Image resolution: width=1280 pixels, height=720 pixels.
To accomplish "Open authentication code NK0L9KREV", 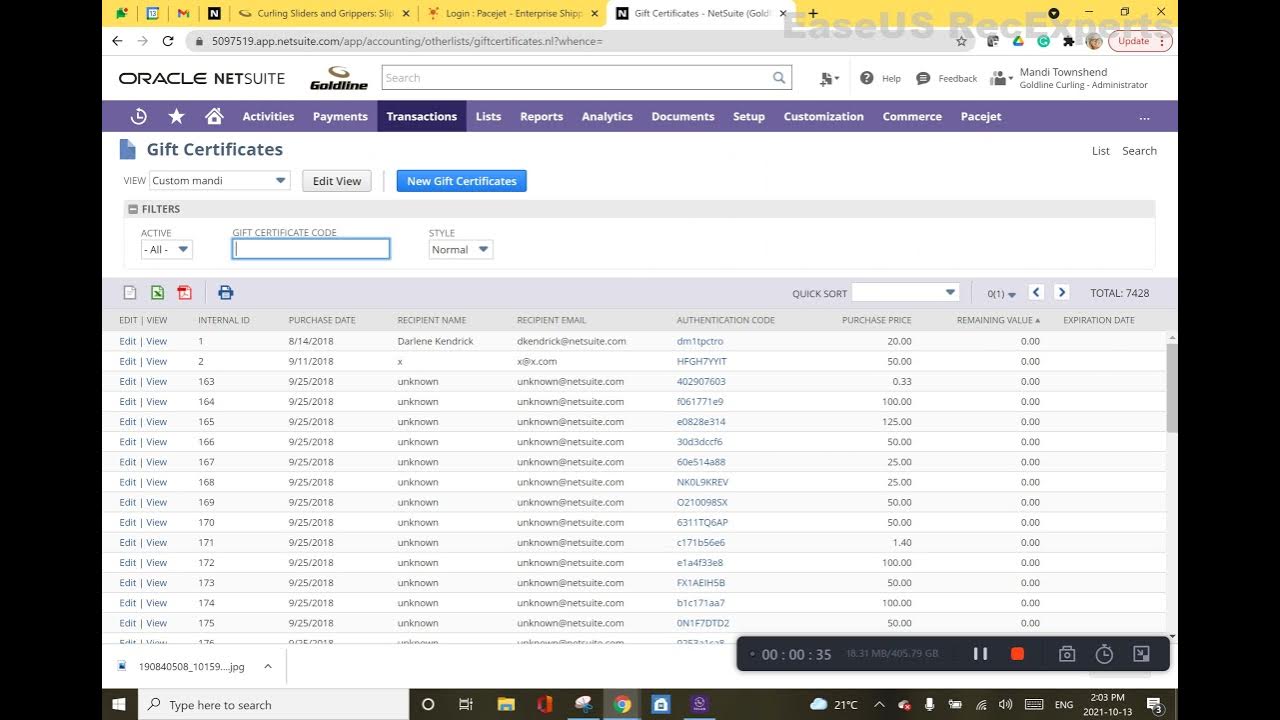I will (702, 482).
